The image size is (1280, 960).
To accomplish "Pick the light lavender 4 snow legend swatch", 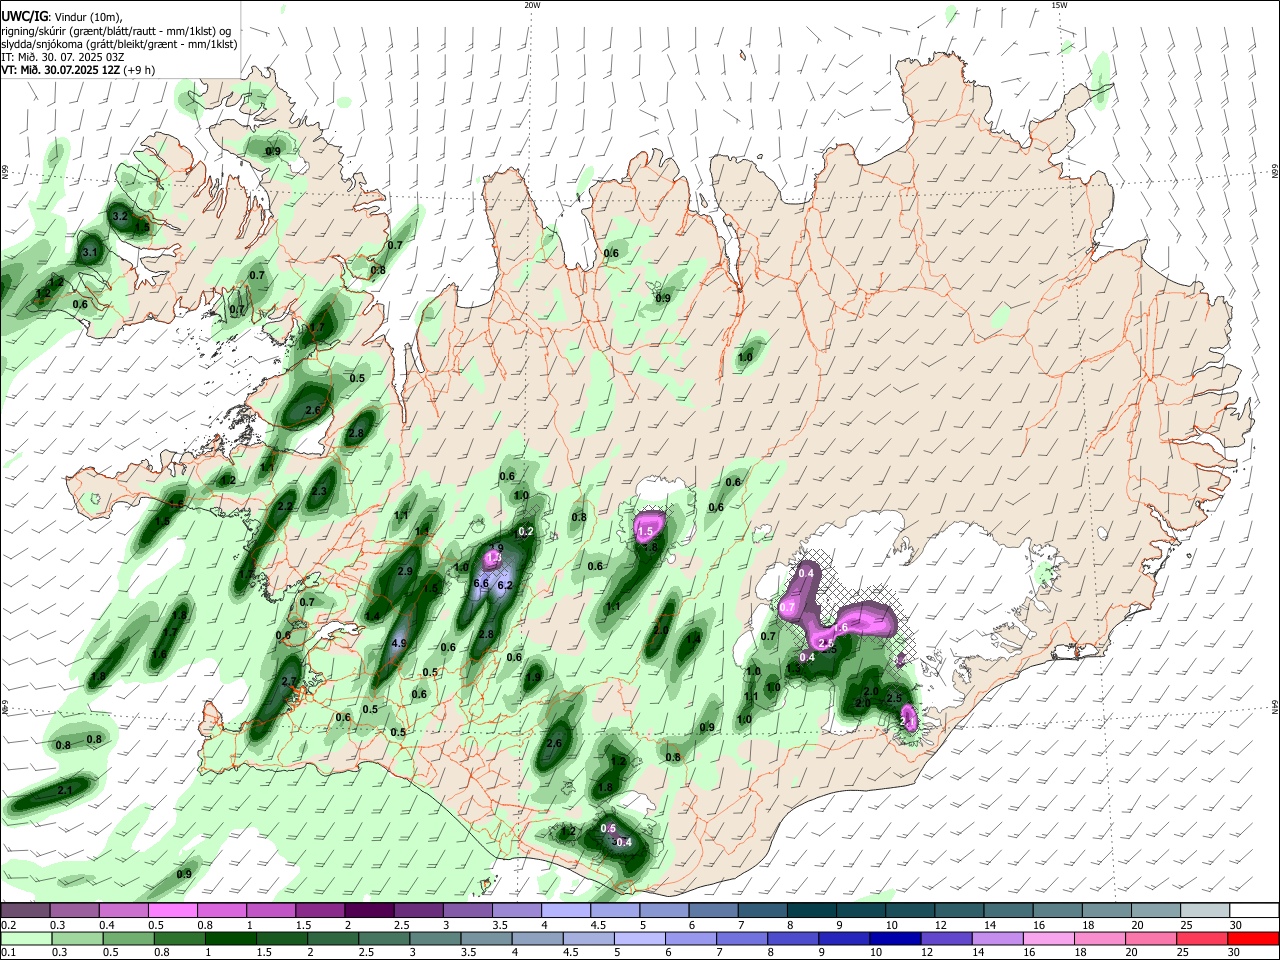I will 564,910.
